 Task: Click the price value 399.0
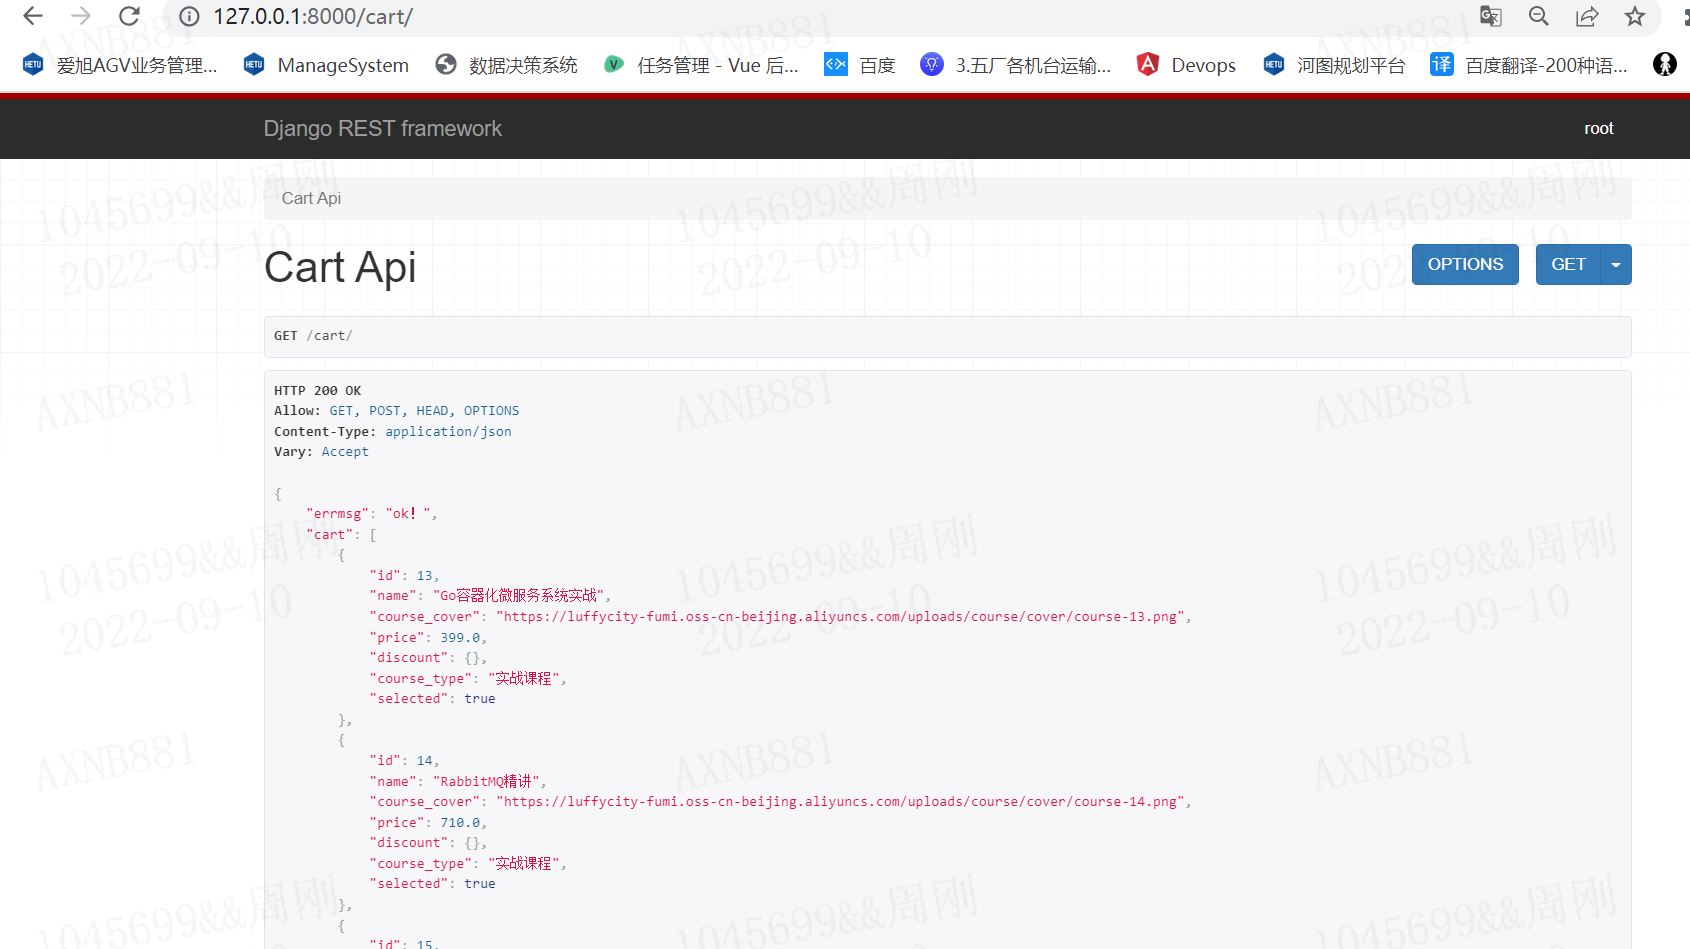coord(460,638)
